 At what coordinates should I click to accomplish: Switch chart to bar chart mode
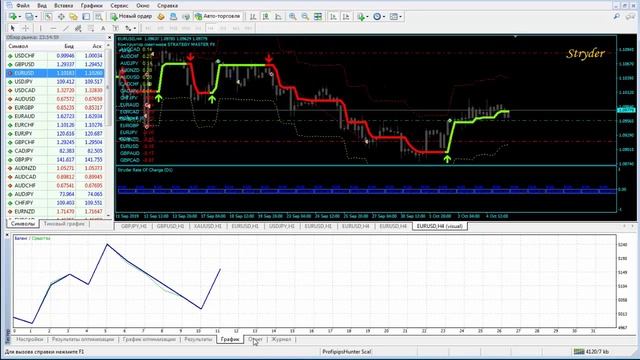point(253,17)
